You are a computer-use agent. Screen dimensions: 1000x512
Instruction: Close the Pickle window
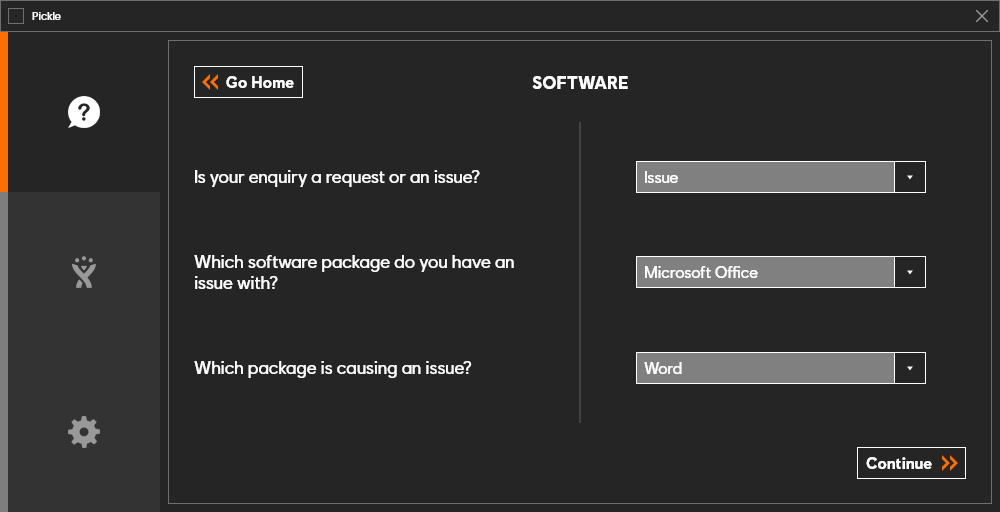[982, 16]
